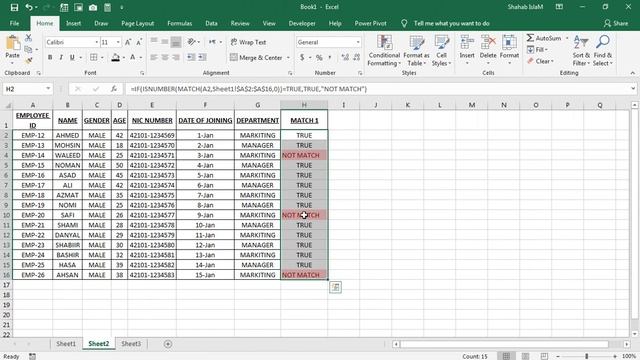The width and height of the screenshot is (640, 360).
Task: Open the font size dropdown
Action: tap(118, 42)
